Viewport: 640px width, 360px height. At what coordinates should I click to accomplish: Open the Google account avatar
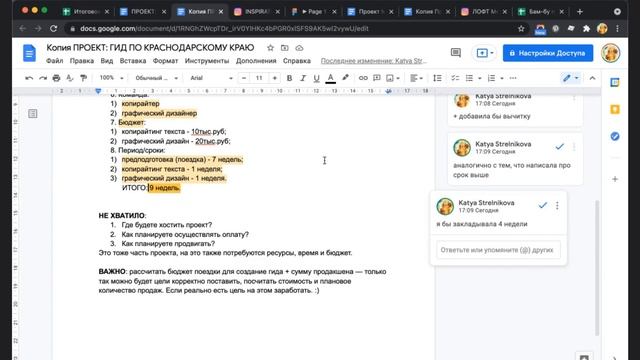(x=611, y=53)
